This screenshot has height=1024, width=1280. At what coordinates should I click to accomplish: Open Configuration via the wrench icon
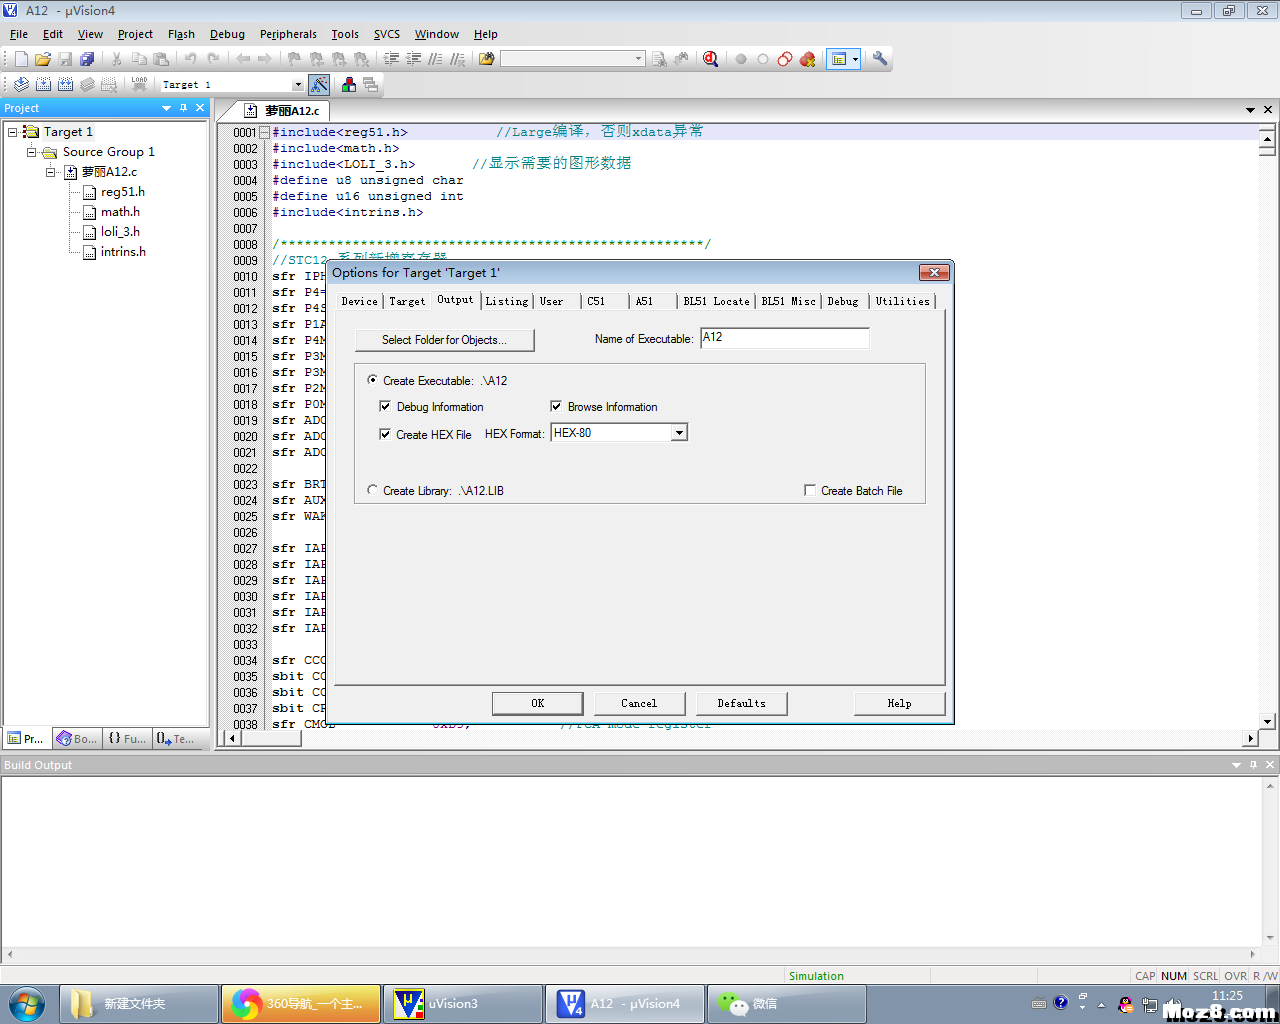[x=880, y=59]
